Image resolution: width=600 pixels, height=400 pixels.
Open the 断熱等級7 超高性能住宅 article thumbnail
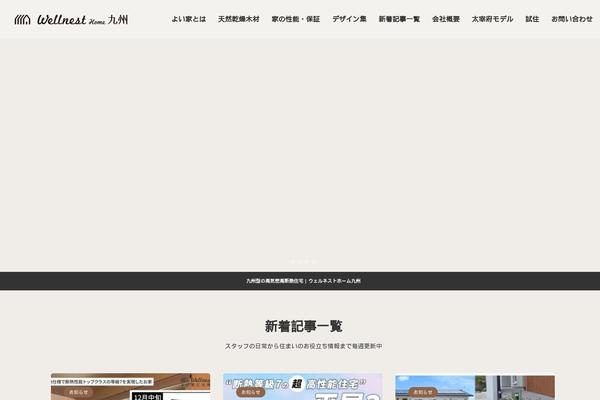pyautogui.click(x=303, y=387)
